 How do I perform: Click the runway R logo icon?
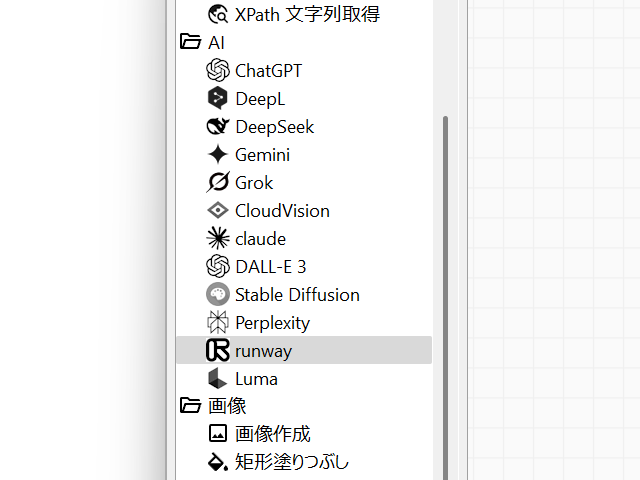[x=218, y=350]
